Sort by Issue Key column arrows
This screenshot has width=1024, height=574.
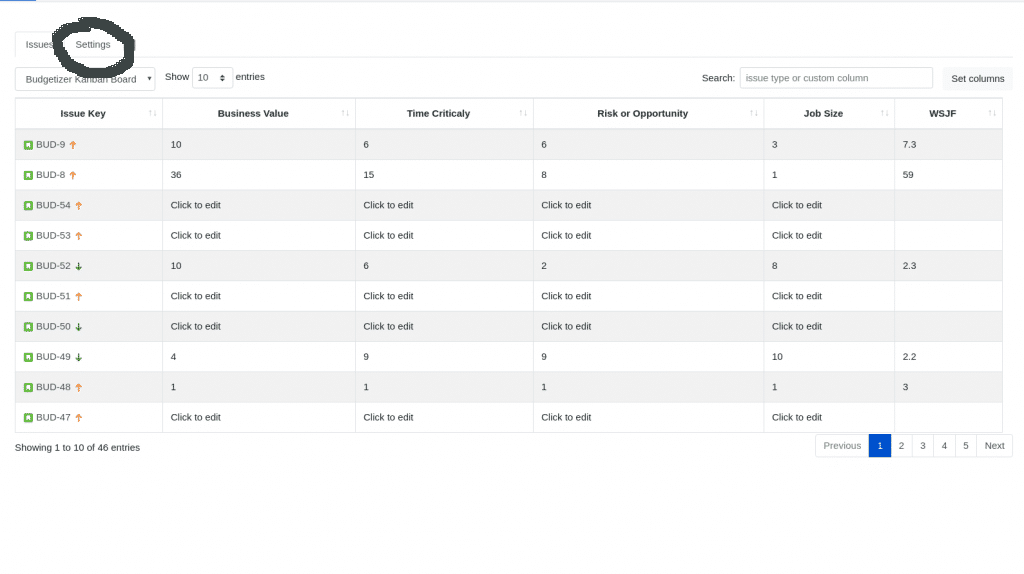[x=152, y=114]
